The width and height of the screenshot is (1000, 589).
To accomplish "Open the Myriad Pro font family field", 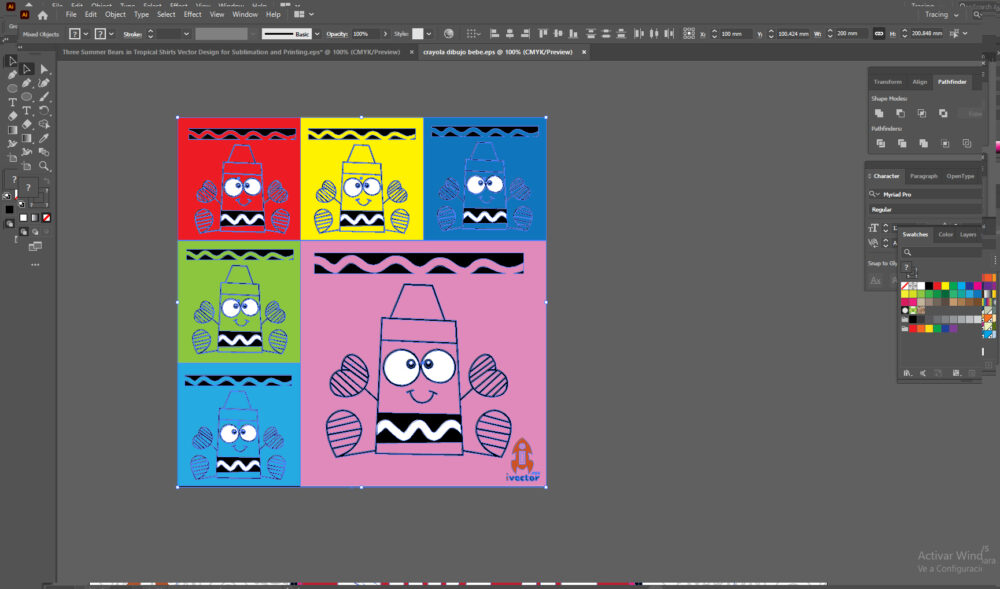I will coord(924,194).
